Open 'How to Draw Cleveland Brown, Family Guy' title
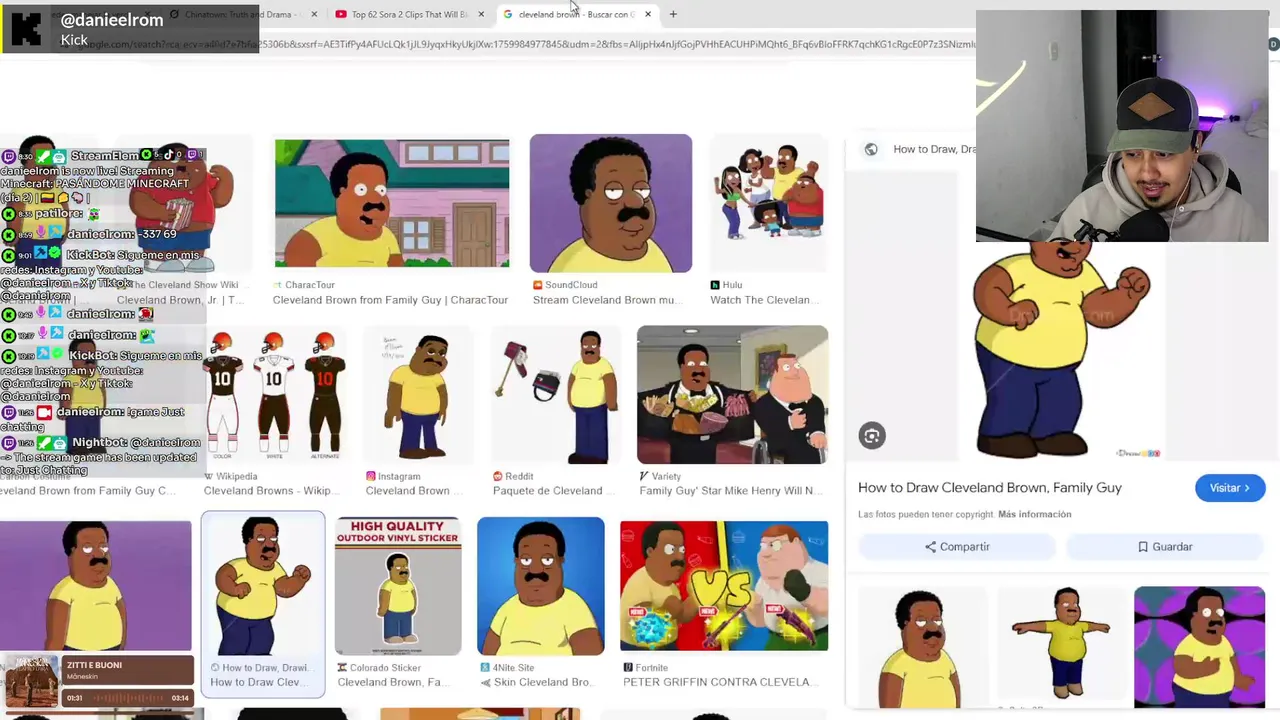The height and width of the screenshot is (720, 1280). point(990,488)
